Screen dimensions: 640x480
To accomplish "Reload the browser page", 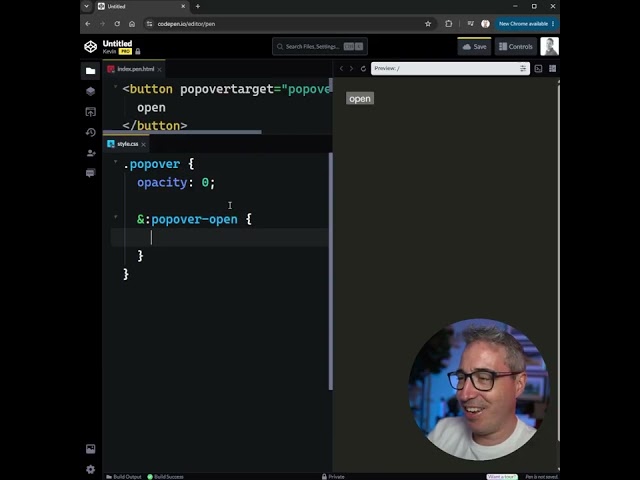I will pyautogui.click(x=117, y=24).
